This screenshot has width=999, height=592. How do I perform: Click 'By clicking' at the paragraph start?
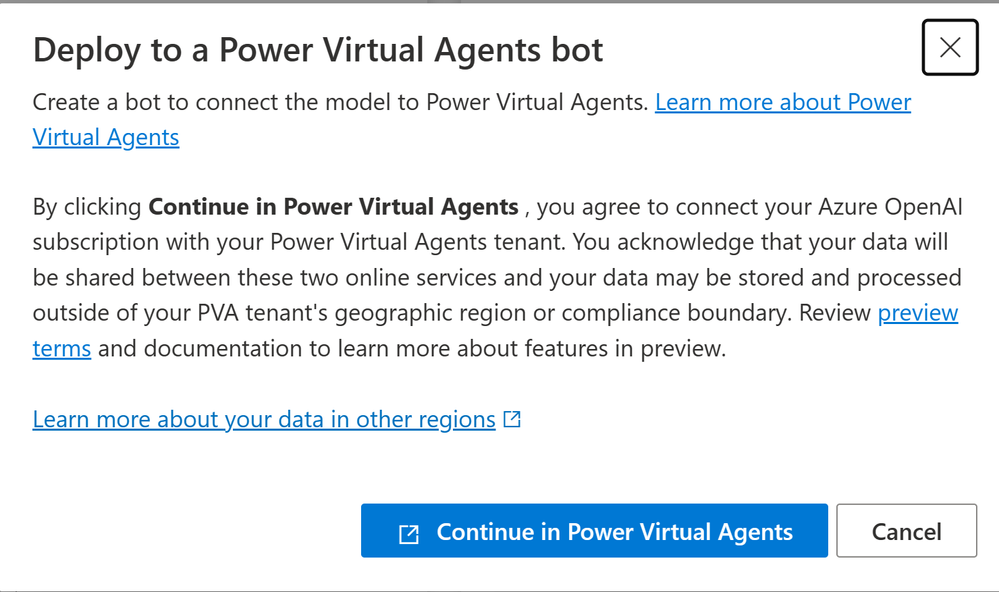point(87,207)
